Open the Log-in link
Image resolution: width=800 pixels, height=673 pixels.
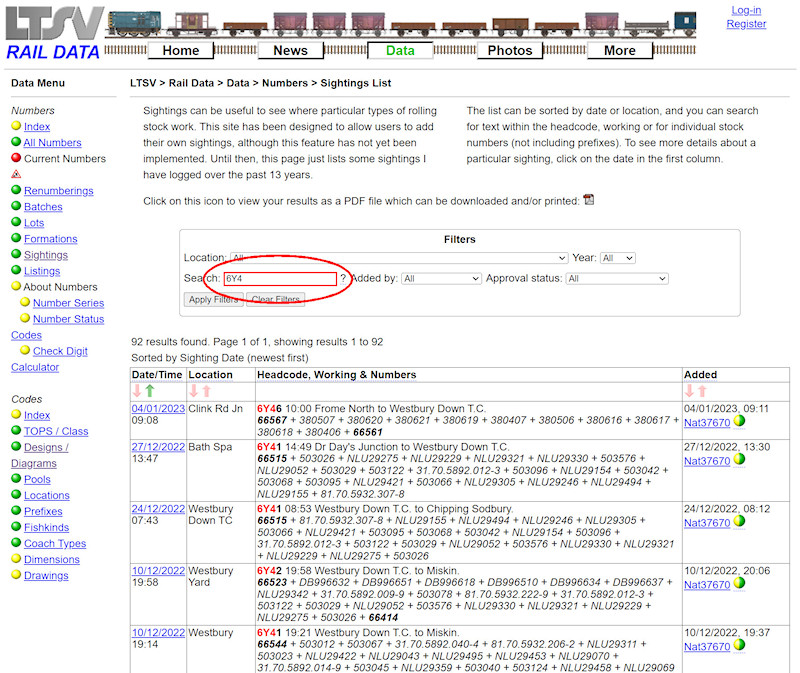pyautogui.click(x=747, y=11)
